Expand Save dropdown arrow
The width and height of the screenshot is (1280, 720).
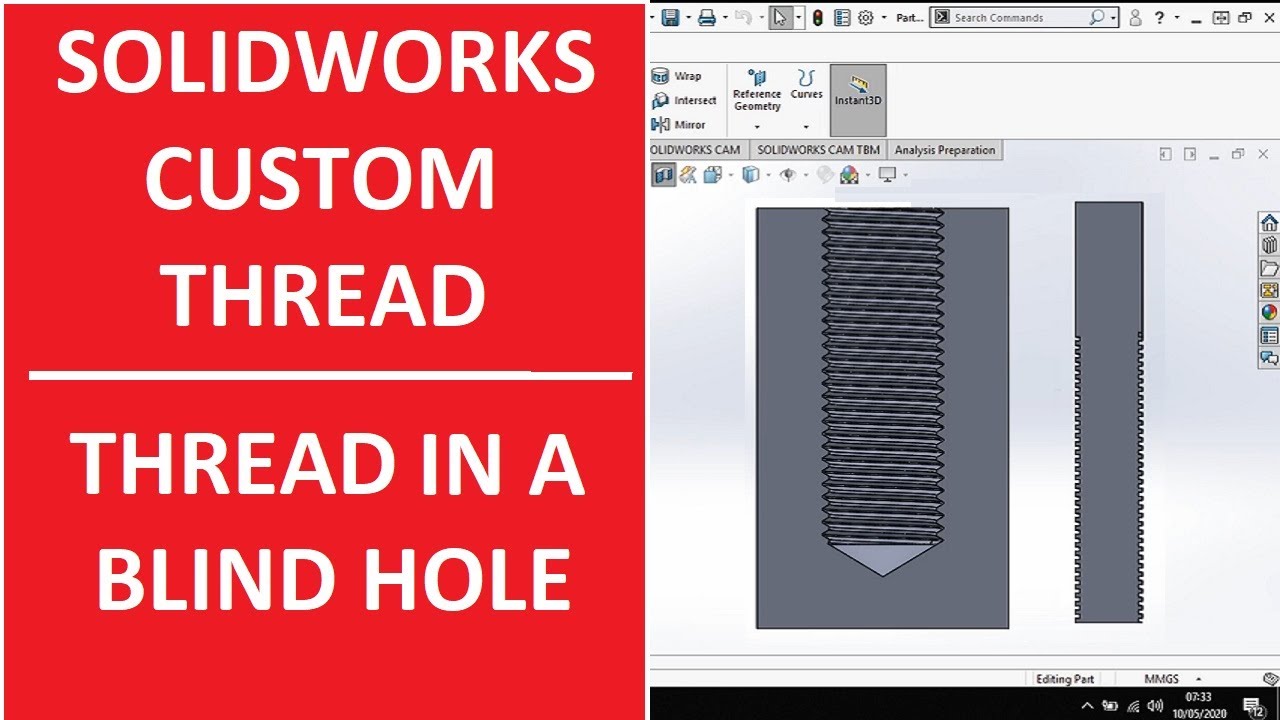point(688,18)
